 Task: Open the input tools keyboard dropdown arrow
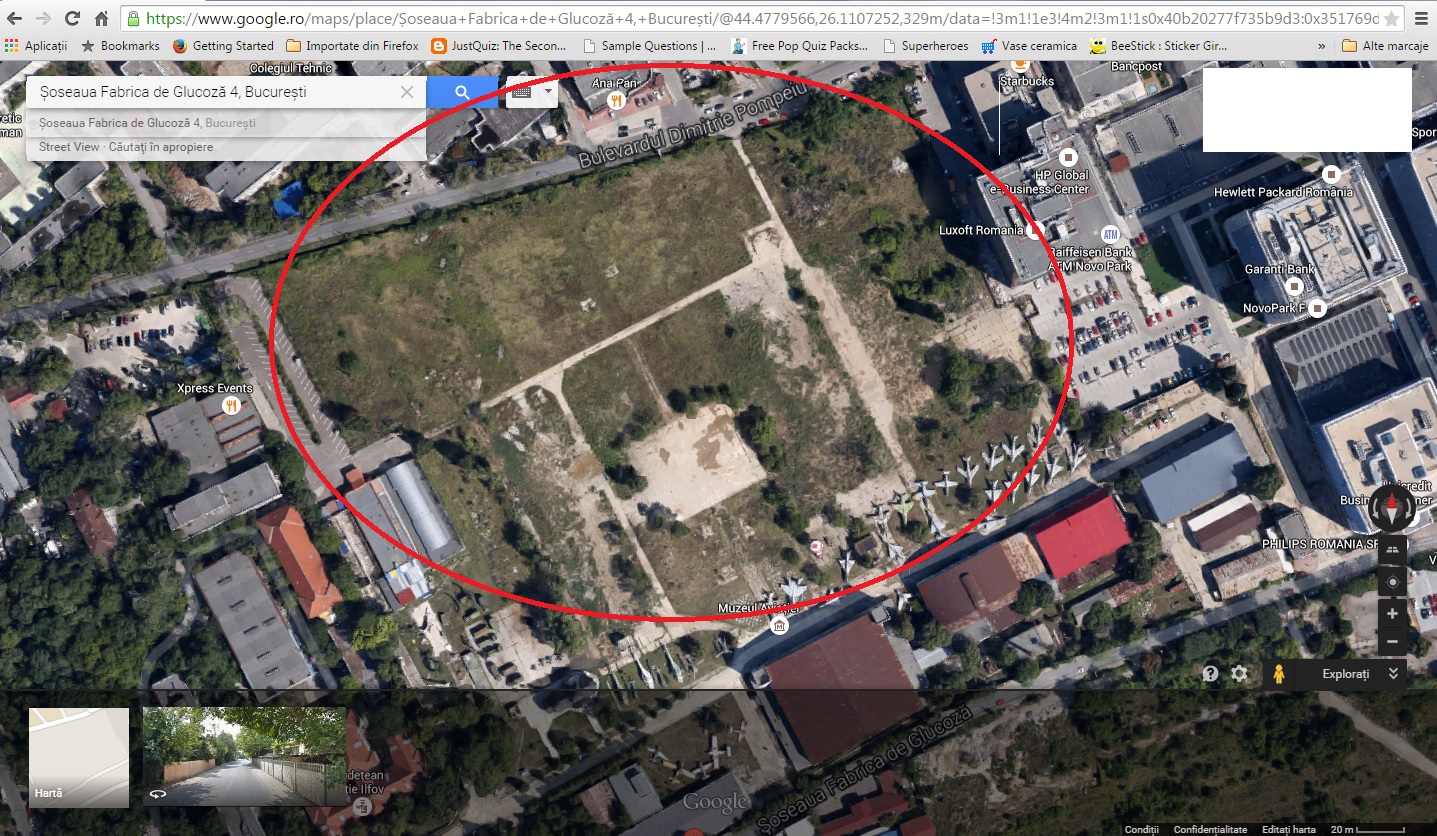pyautogui.click(x=548, y=93)
